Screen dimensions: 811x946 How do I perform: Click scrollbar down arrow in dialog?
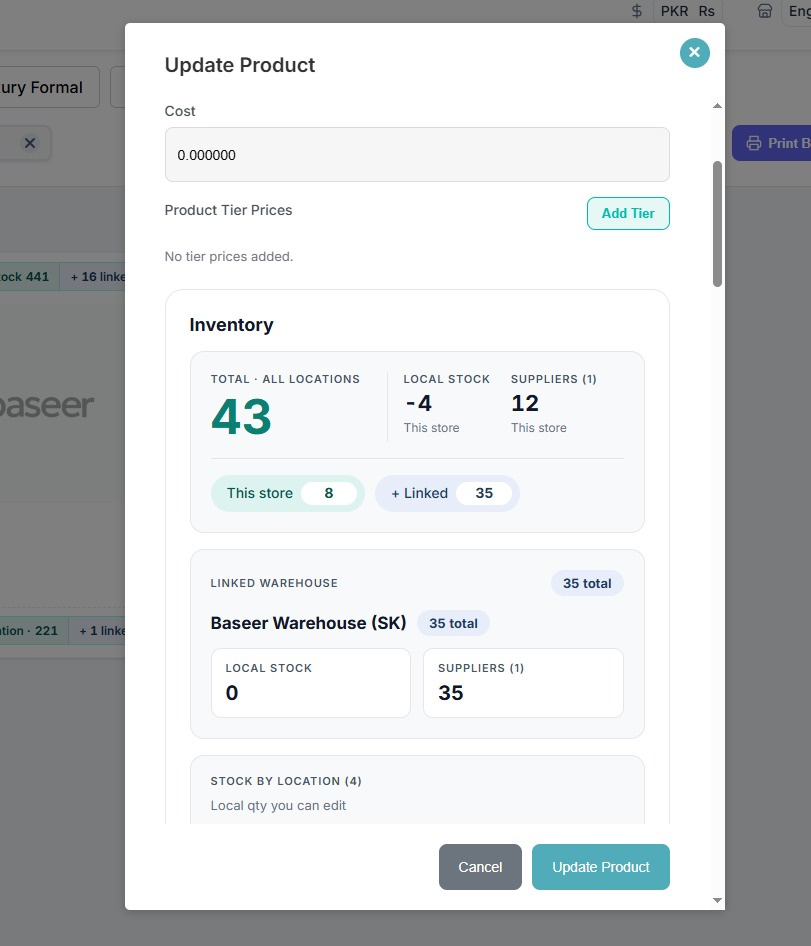pos(717,900)
